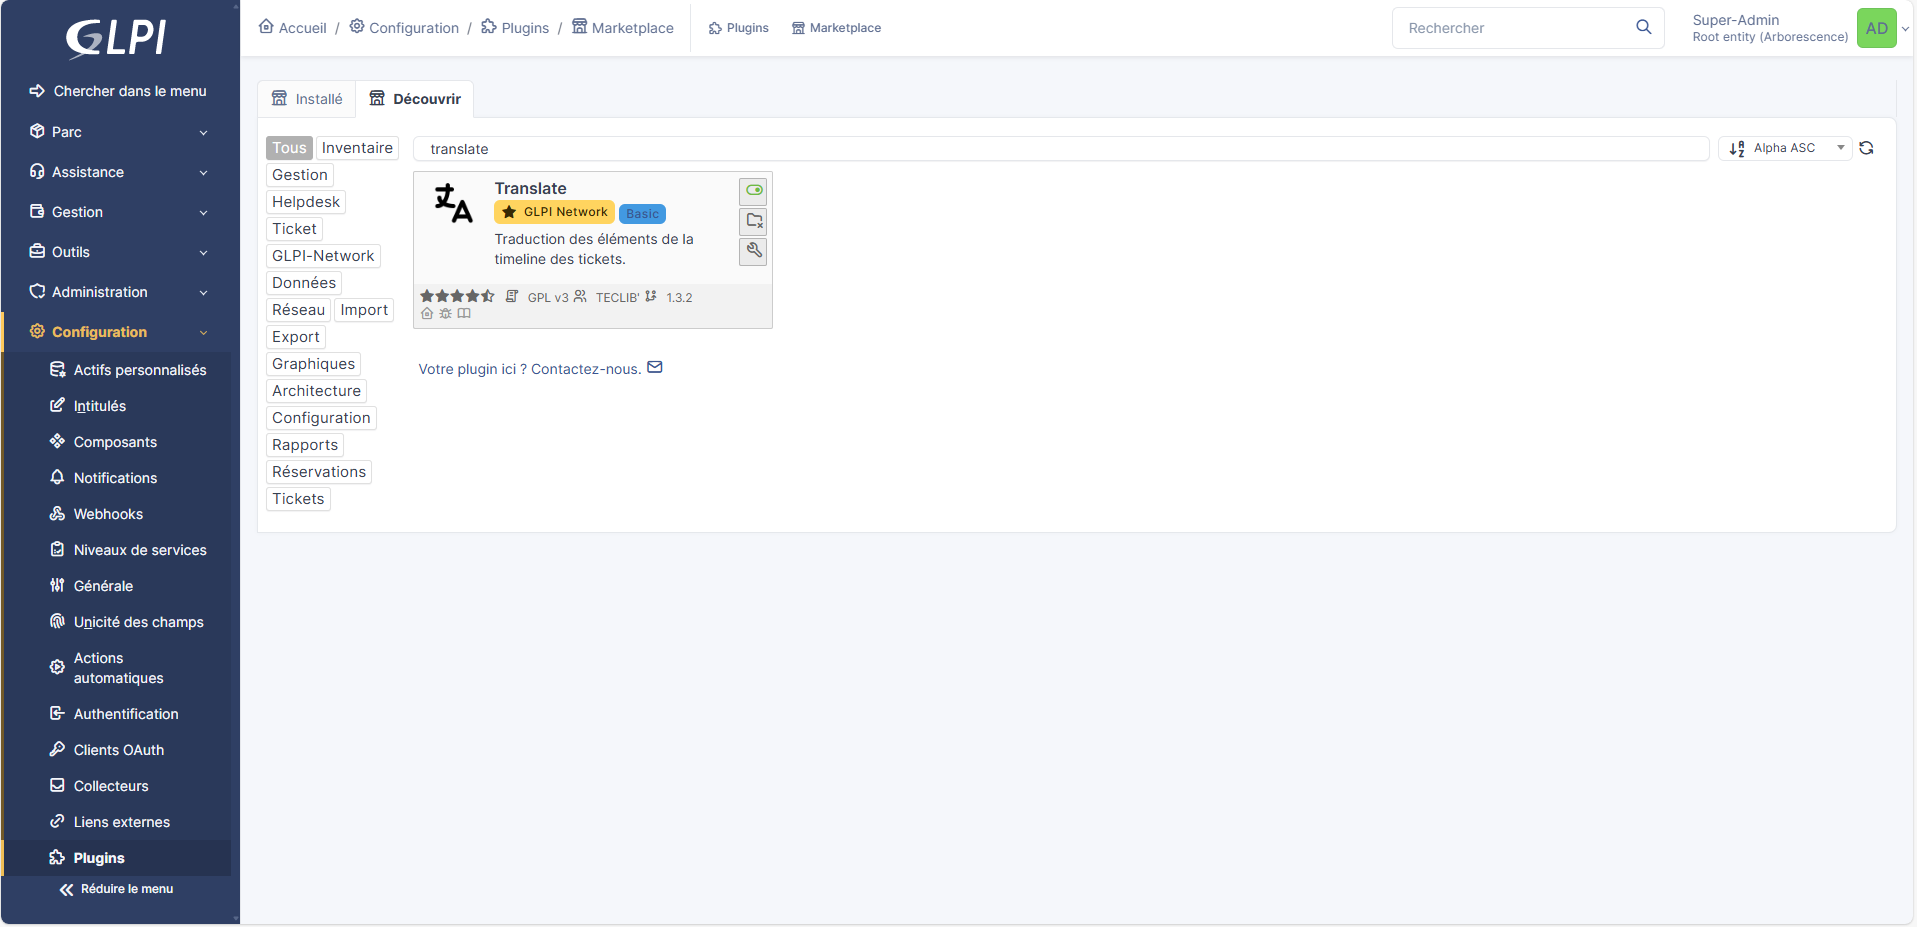
Task: Open Webhooks in the Configuration menu
Action: pos(108,514)
